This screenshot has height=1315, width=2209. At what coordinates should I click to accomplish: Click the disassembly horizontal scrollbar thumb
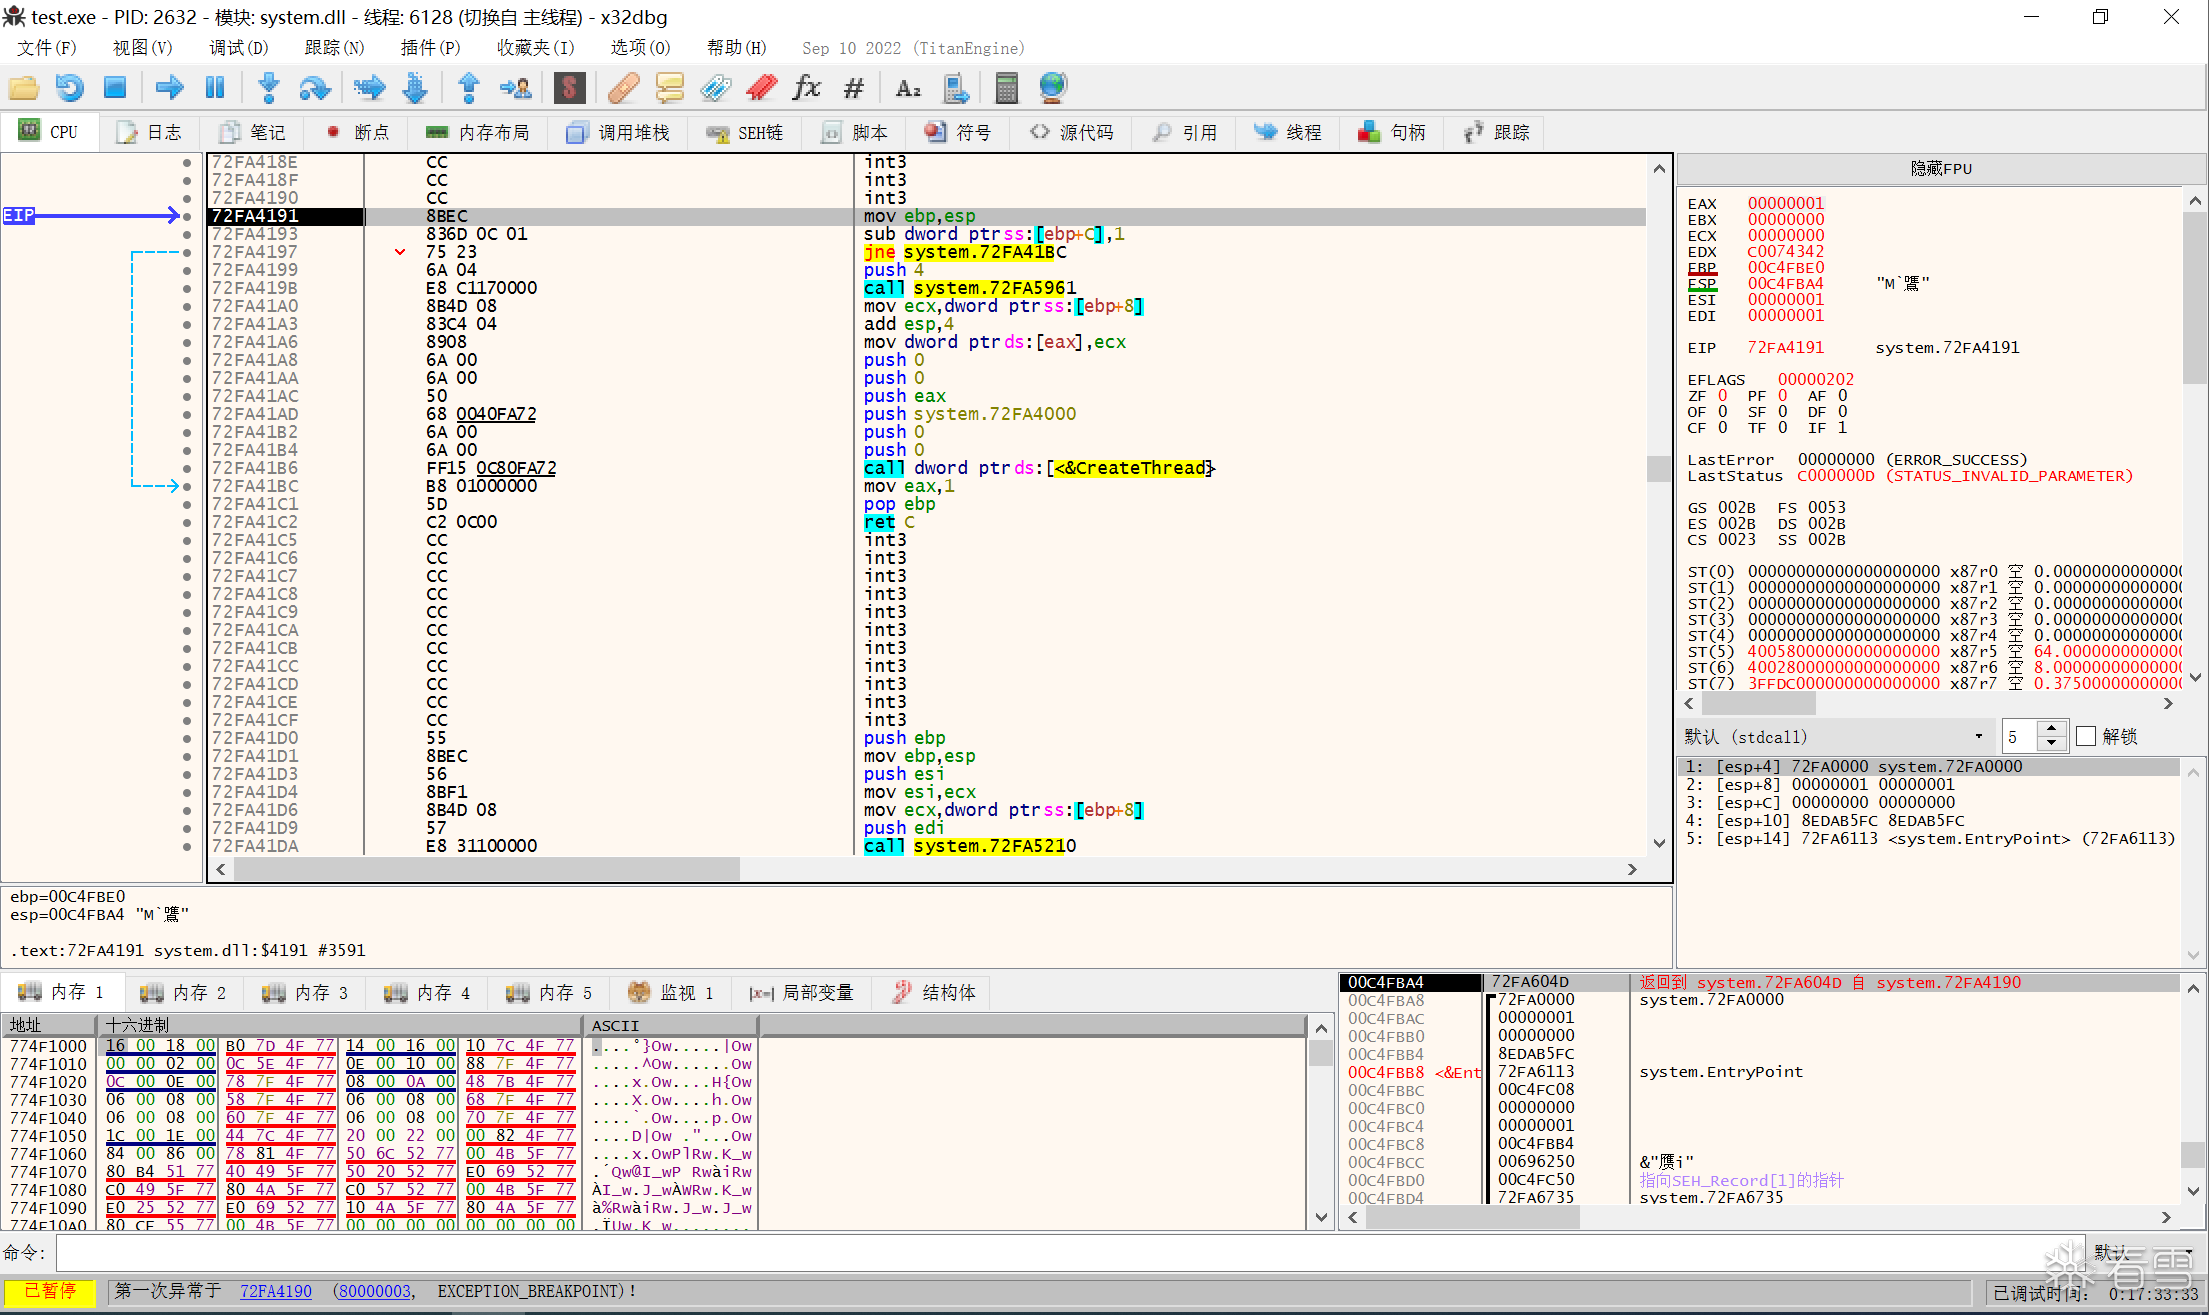pyautogui.click(x=486, y=869)
